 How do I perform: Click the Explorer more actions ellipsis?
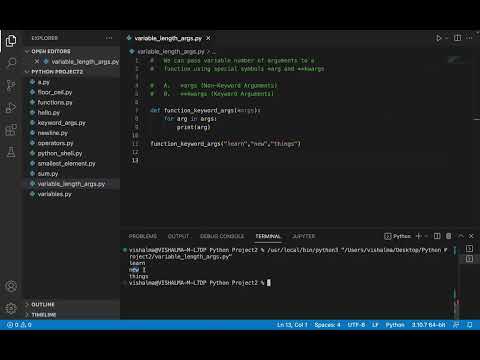coord(109,38)
